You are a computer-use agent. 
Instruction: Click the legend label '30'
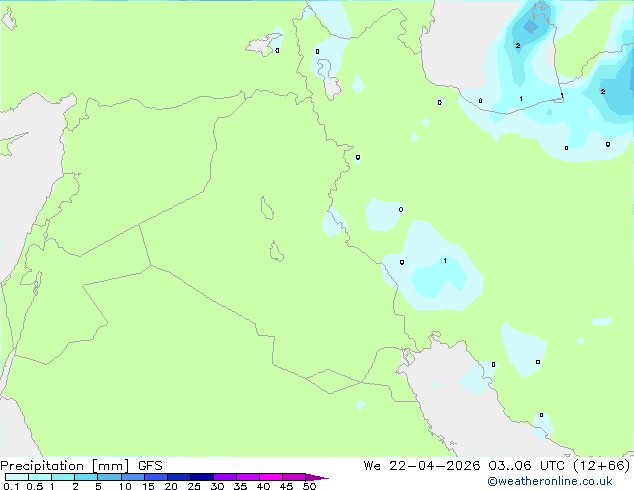click(x=217, y=486)
